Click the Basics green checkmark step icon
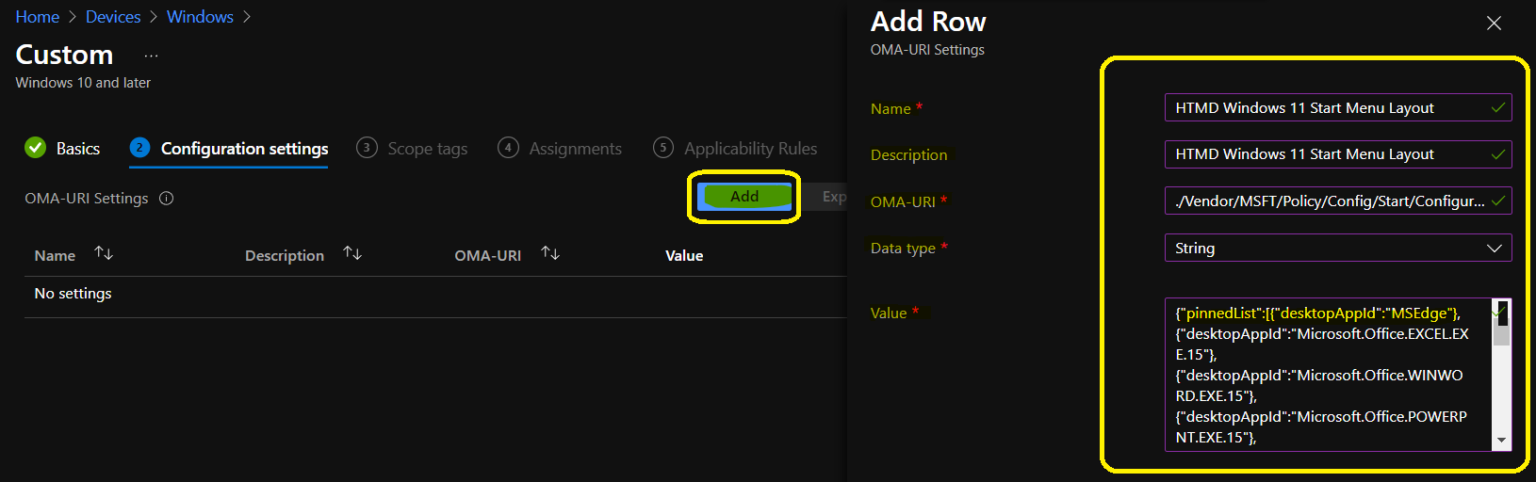The height and width of the screenshot is (482, 1536). pos(36,148)
